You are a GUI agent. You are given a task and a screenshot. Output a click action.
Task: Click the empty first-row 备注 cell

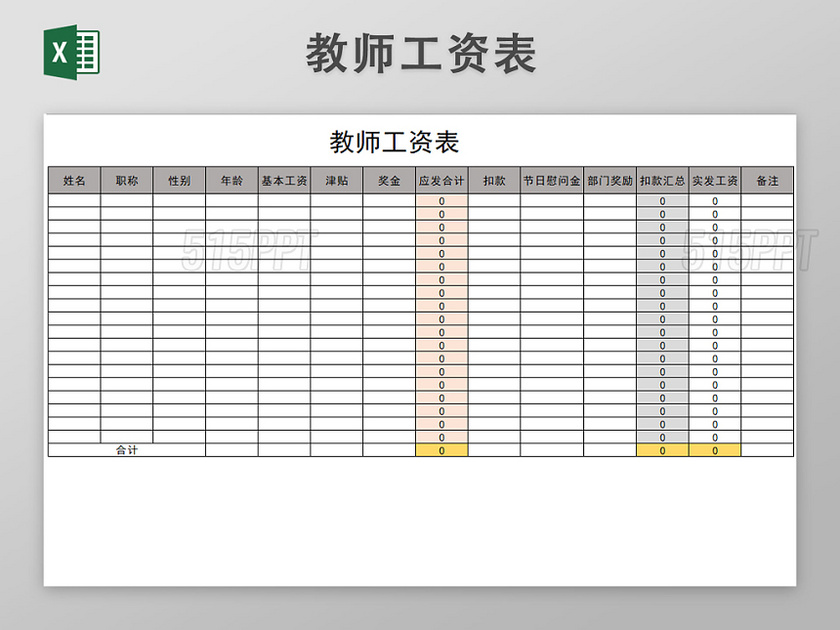coord(768,201)
